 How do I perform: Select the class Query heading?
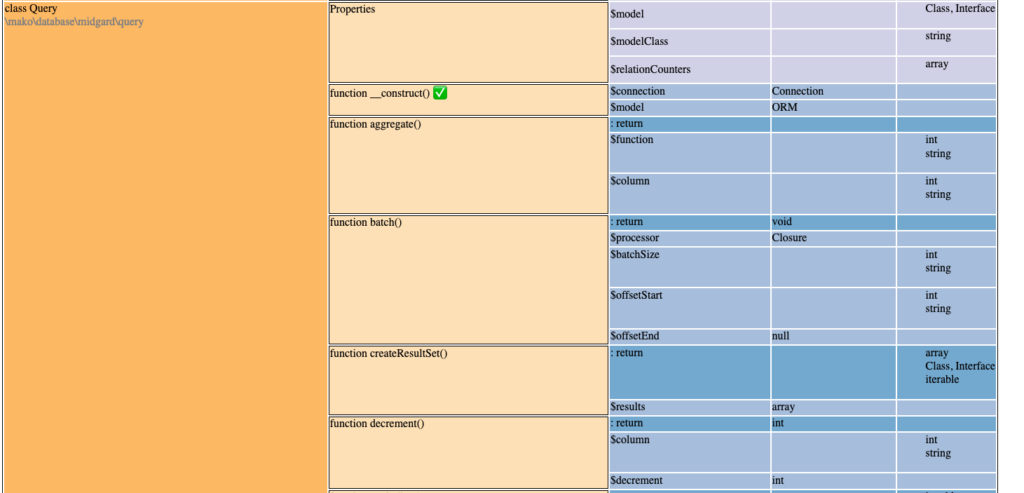pos(31,8)
